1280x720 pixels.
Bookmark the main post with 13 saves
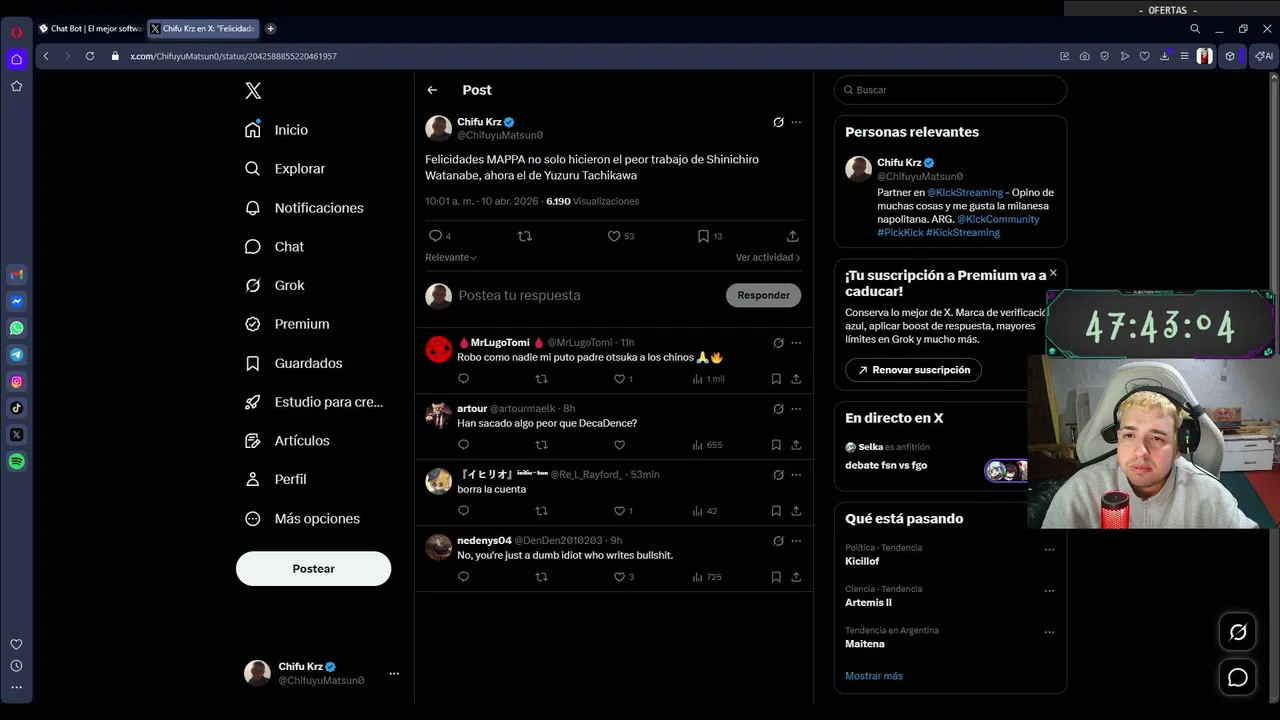[x=703, y=236]
